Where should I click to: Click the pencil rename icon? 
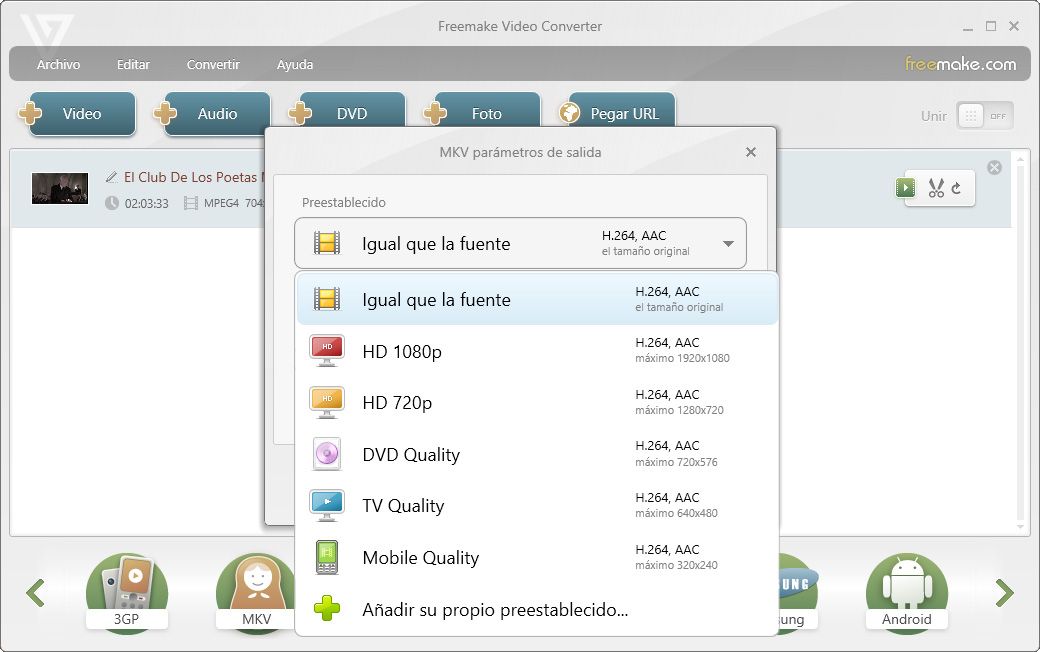112,177
